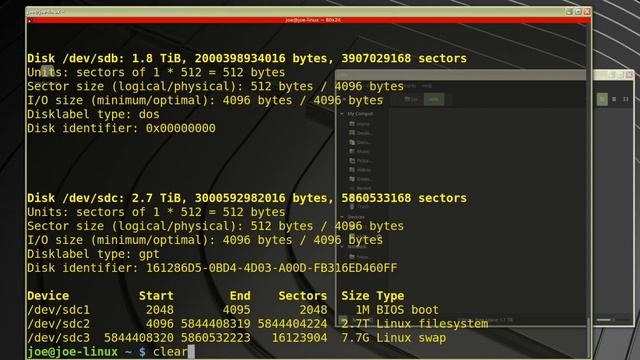The height and width of the screenshot is (360, 640).
Task: Click the 7.7G size value
Action: tap(355, 338)
